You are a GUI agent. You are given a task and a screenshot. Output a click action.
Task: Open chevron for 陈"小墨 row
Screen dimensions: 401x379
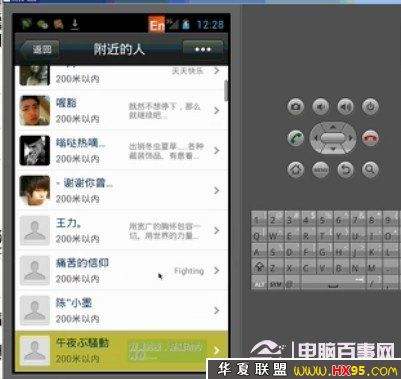(x=217, y=310)
